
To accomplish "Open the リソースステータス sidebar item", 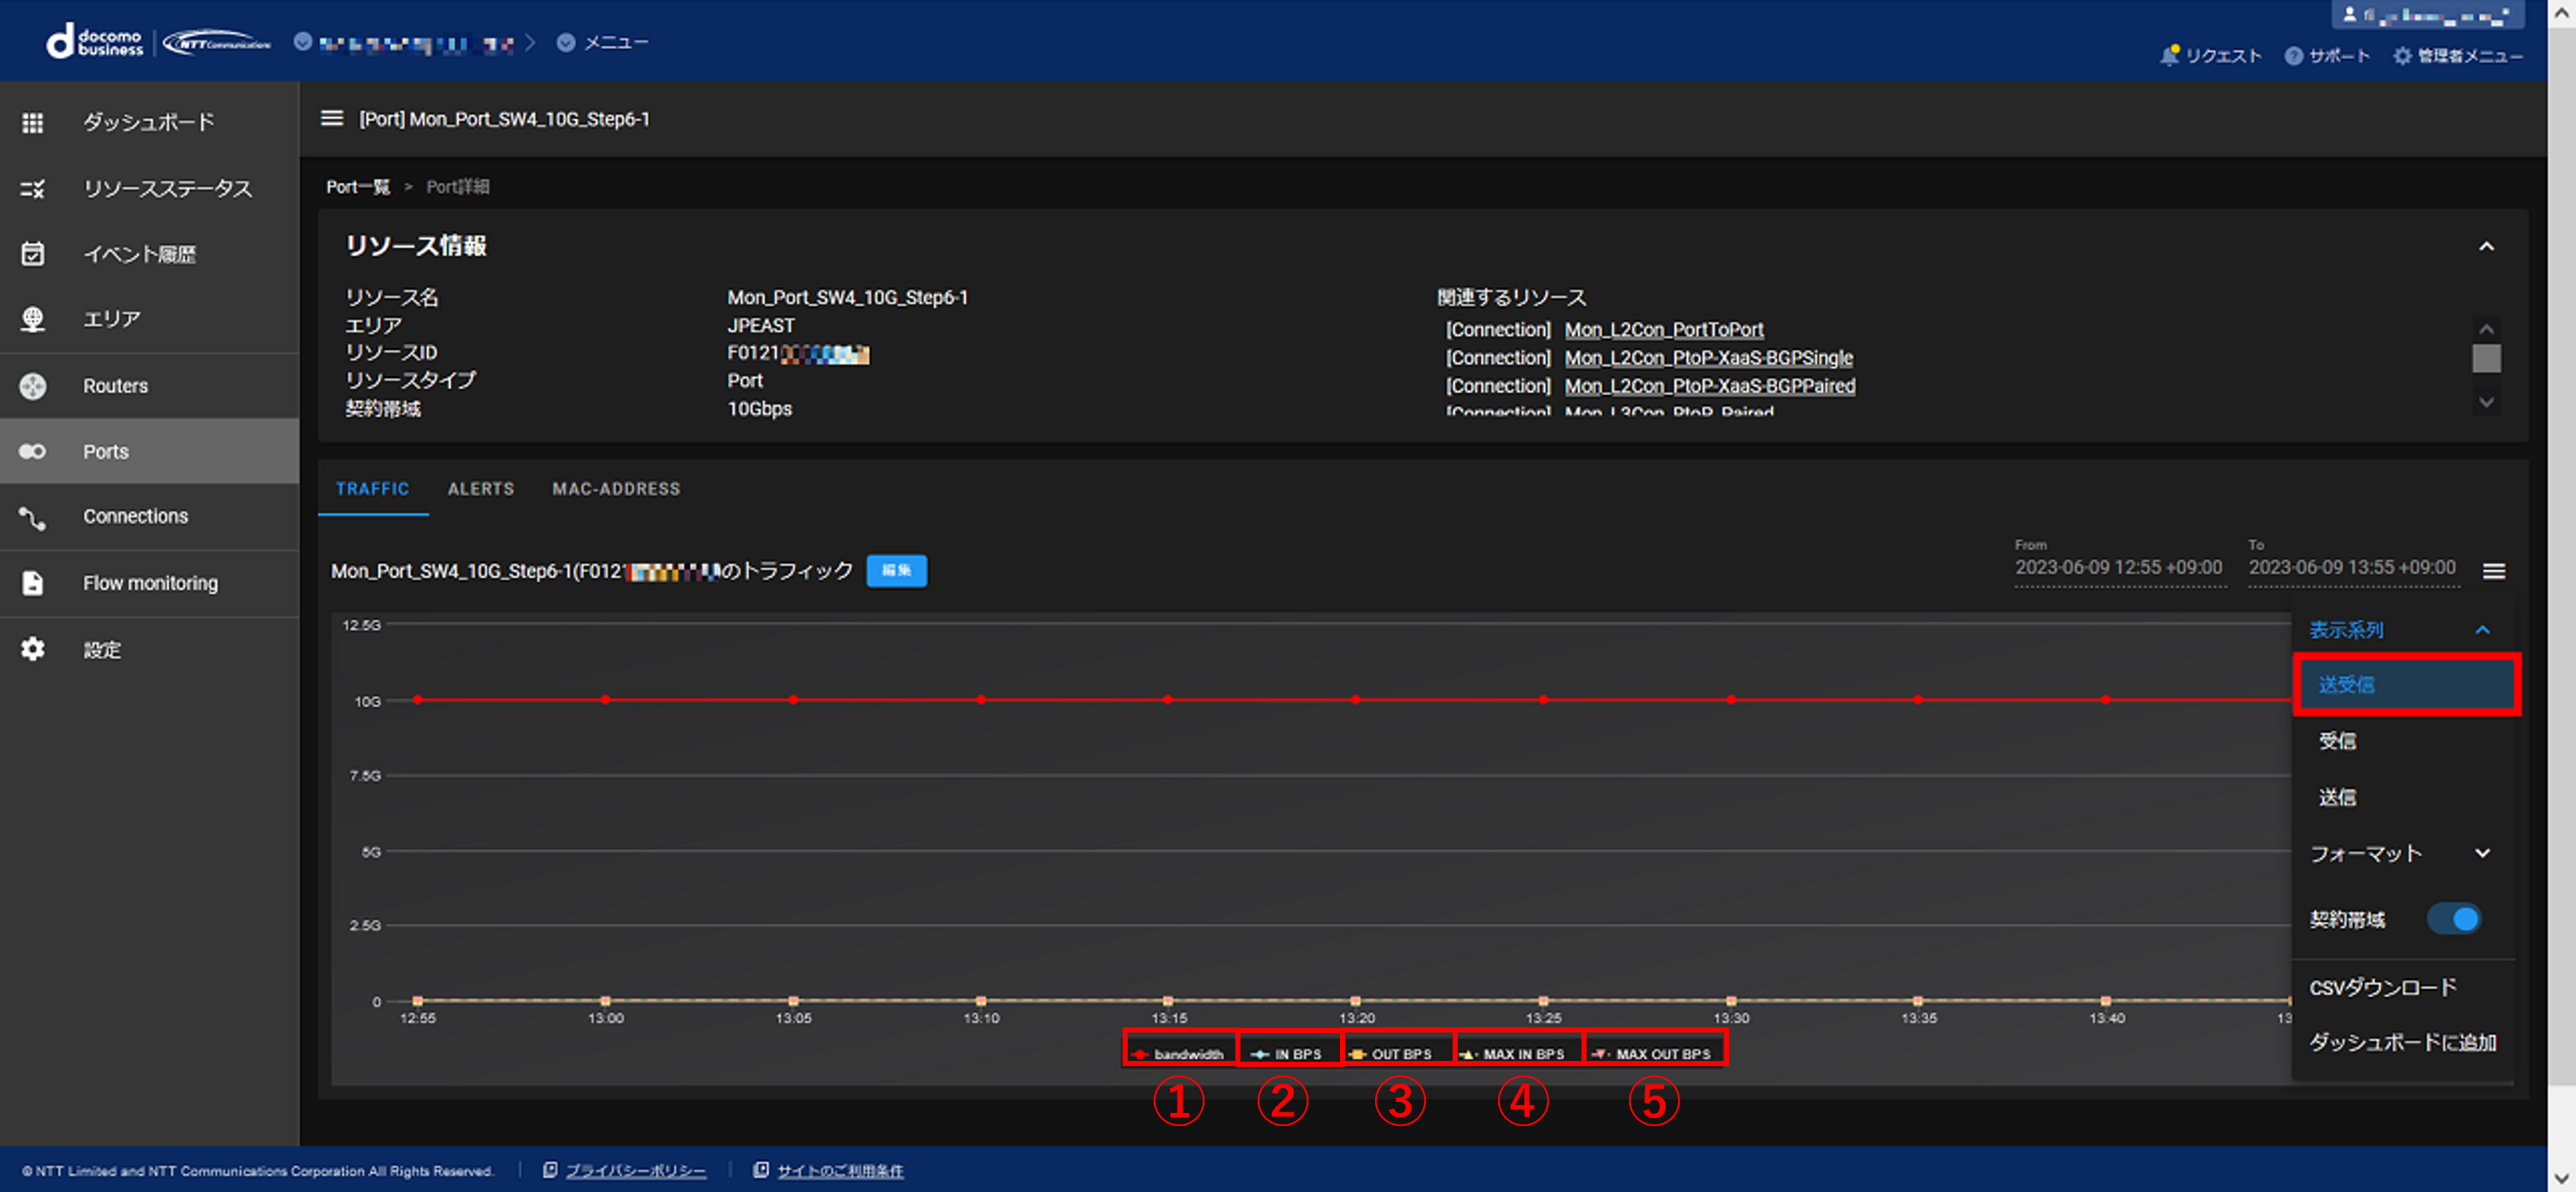I will [x=150, y=188].
